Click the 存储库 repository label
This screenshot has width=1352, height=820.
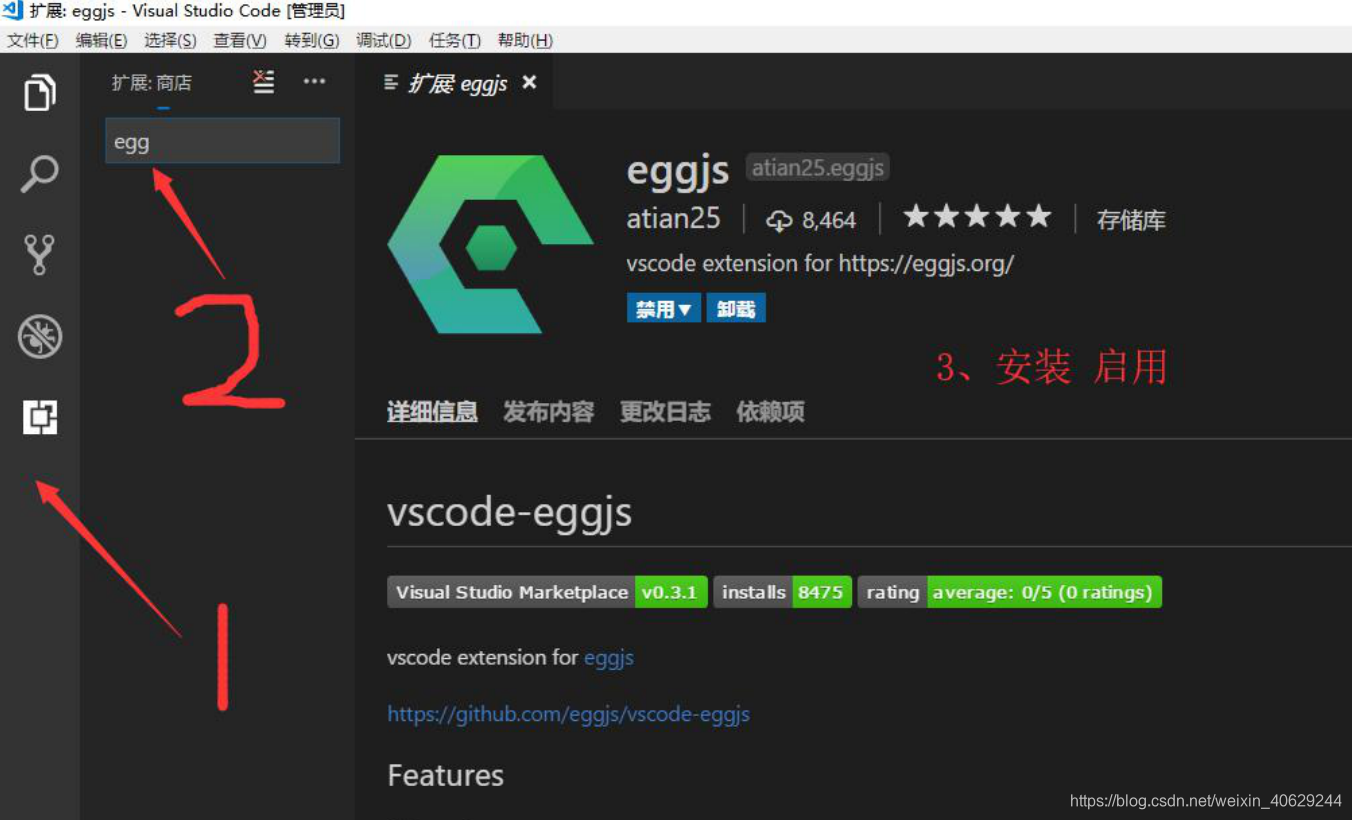pos(1131,219)
